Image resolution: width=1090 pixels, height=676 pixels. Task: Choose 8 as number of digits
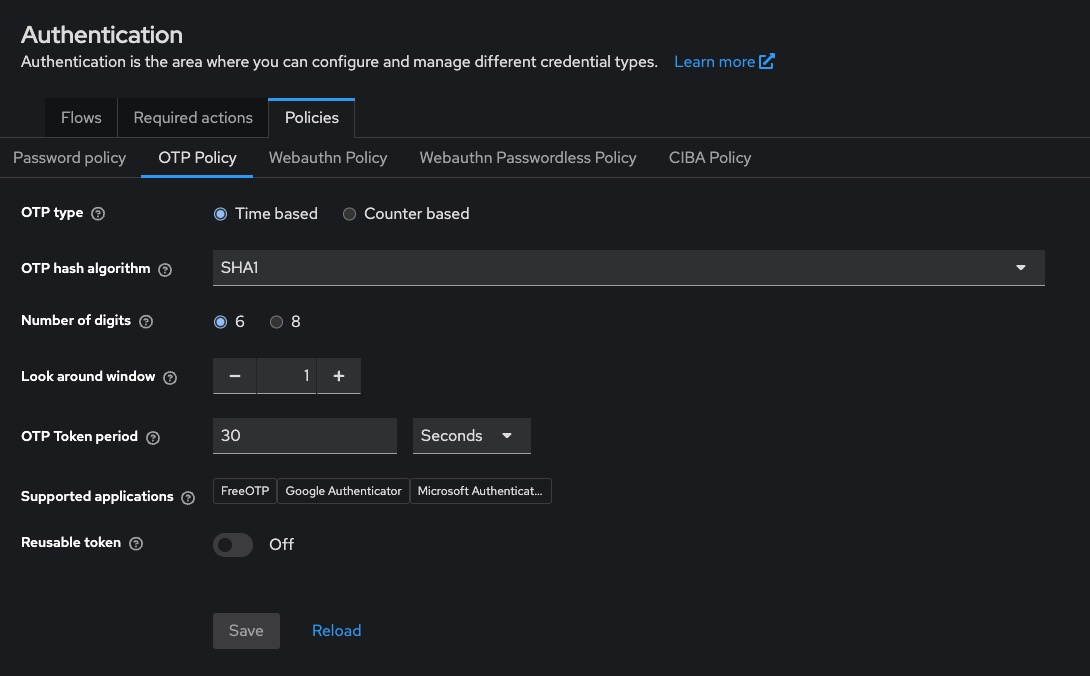click(277, 322)
